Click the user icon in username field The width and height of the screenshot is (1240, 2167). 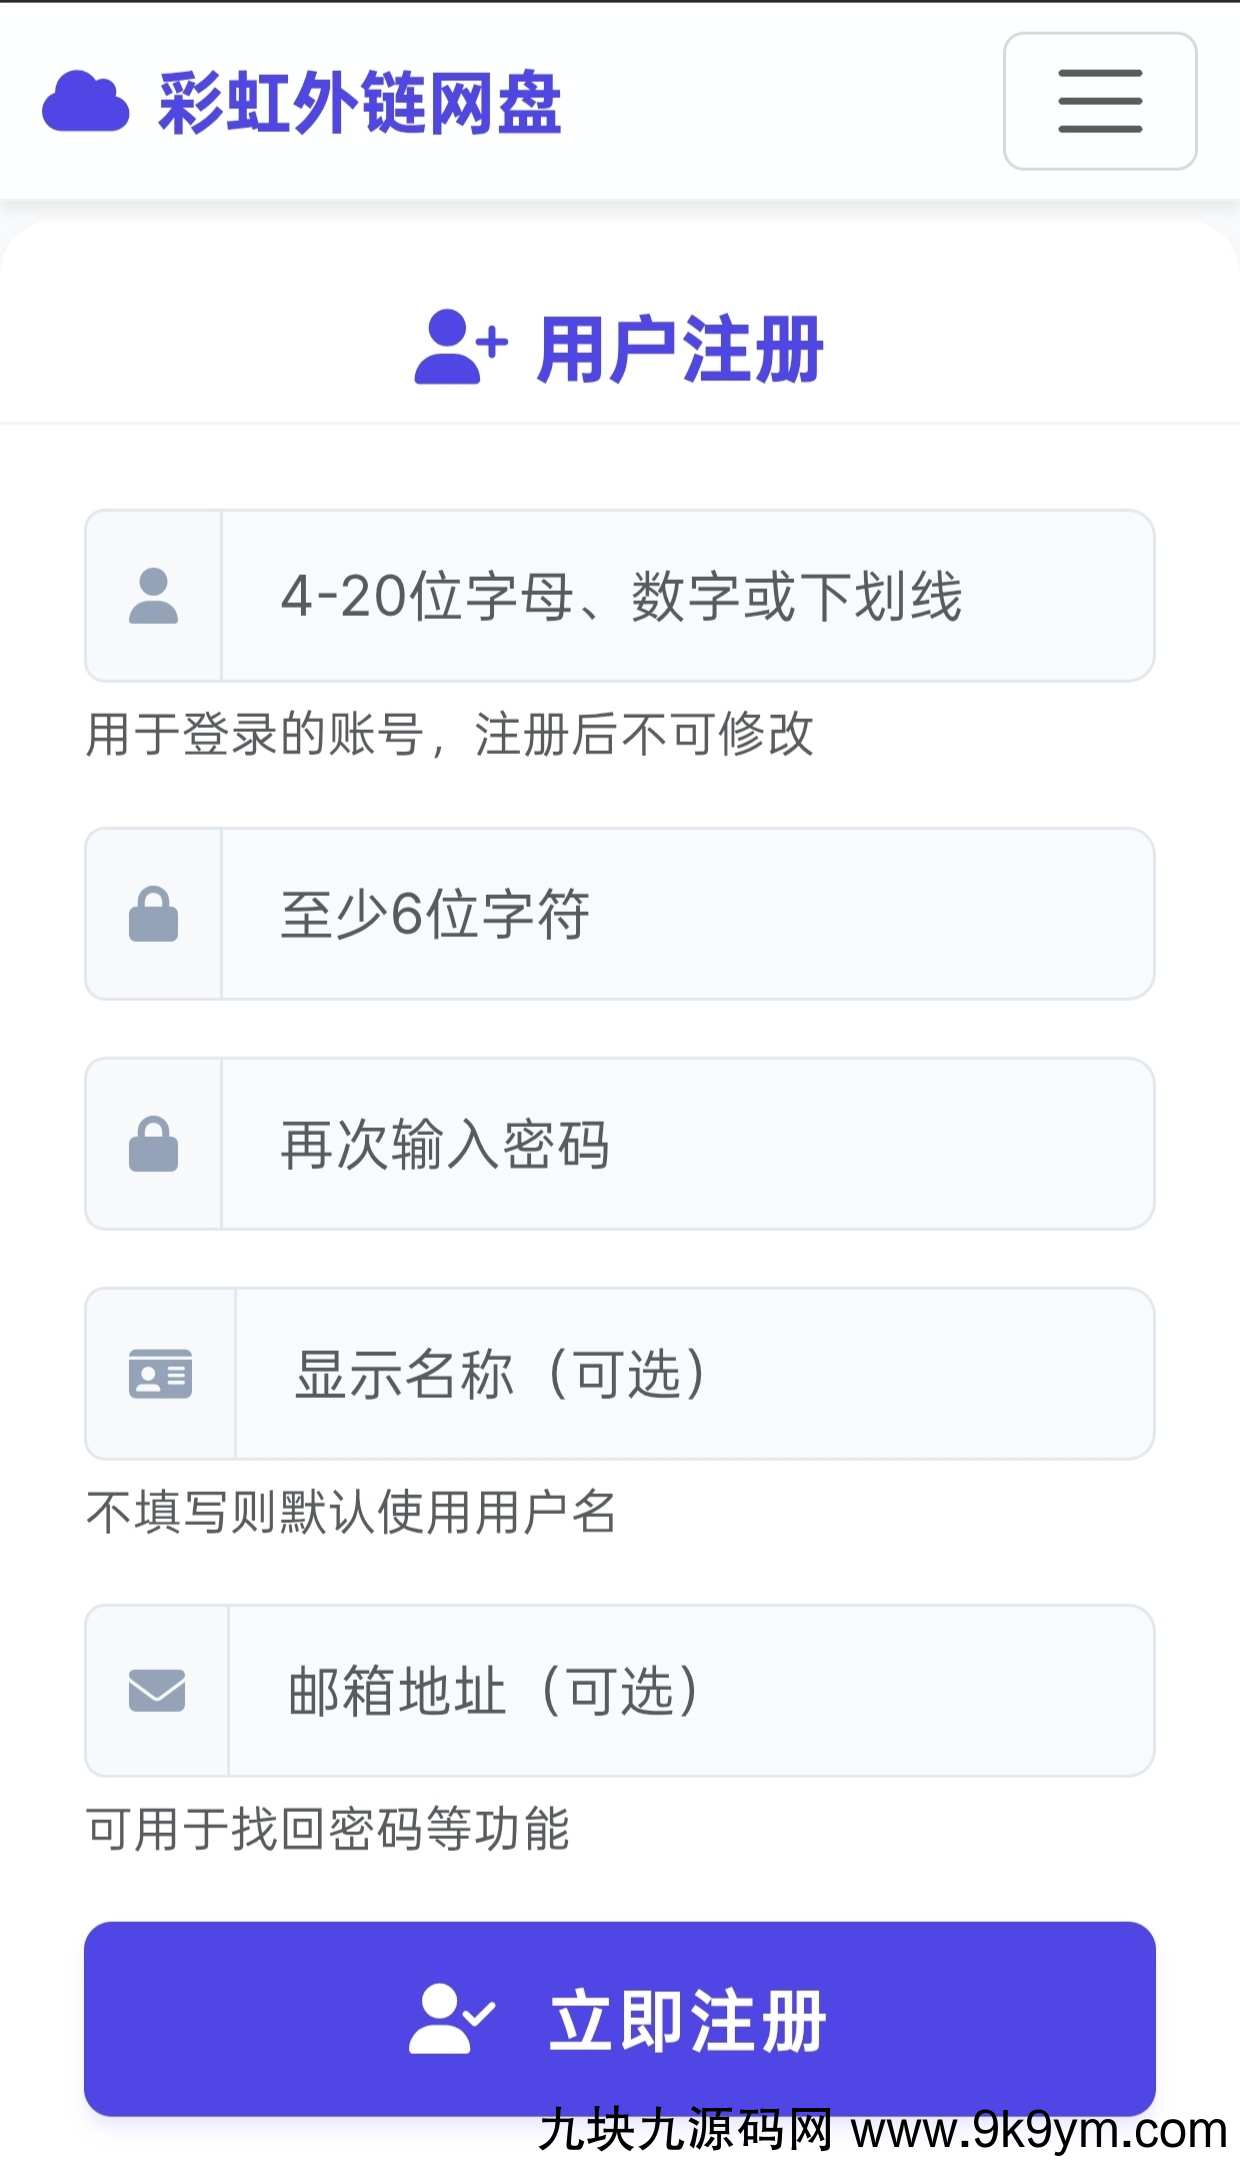(154, 596)
